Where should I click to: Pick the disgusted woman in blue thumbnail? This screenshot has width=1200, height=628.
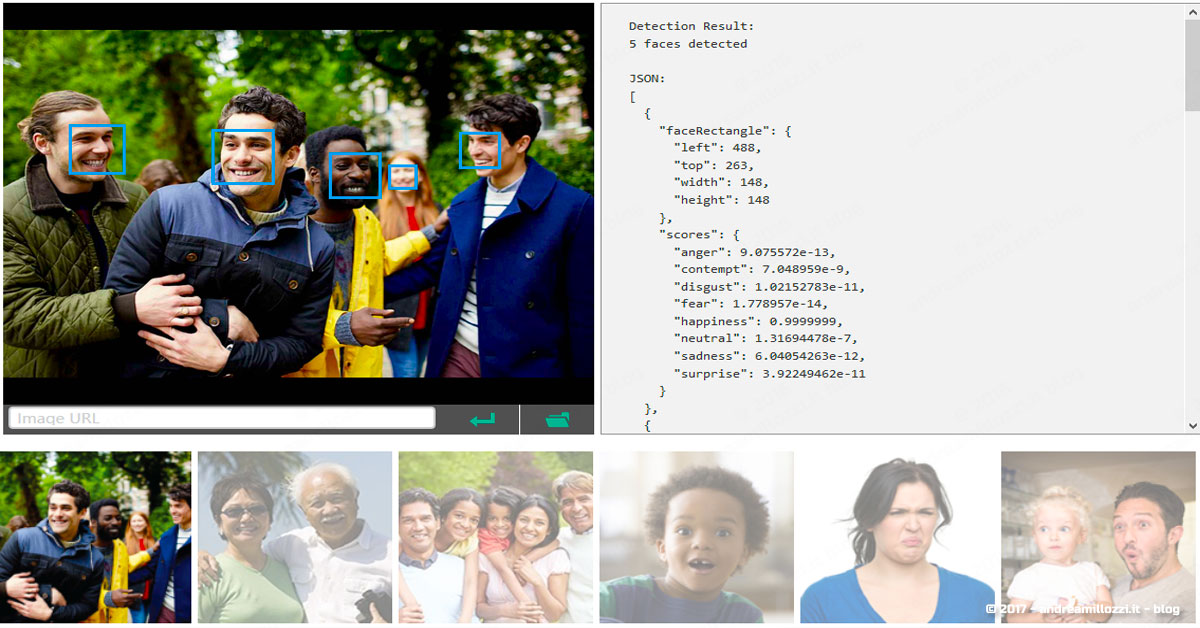pyautogui.click(x=897, y=537)
